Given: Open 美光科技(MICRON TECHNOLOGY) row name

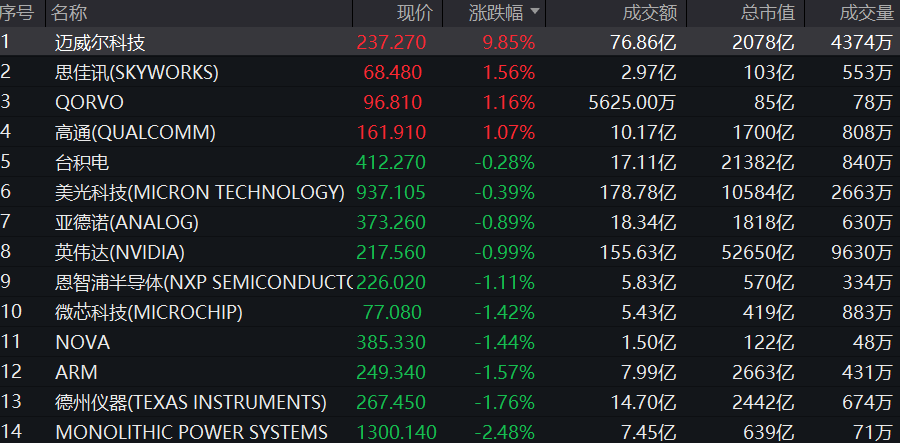Looking at the screenshot, I should coord(200,192).
